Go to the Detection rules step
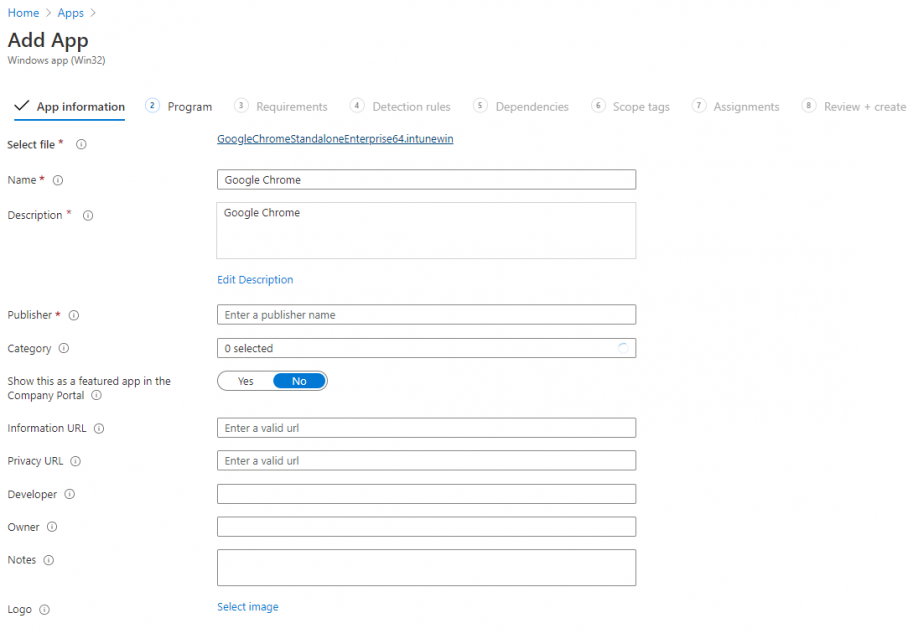This screenshot has width=913, height=639. (x=410, y=106)
